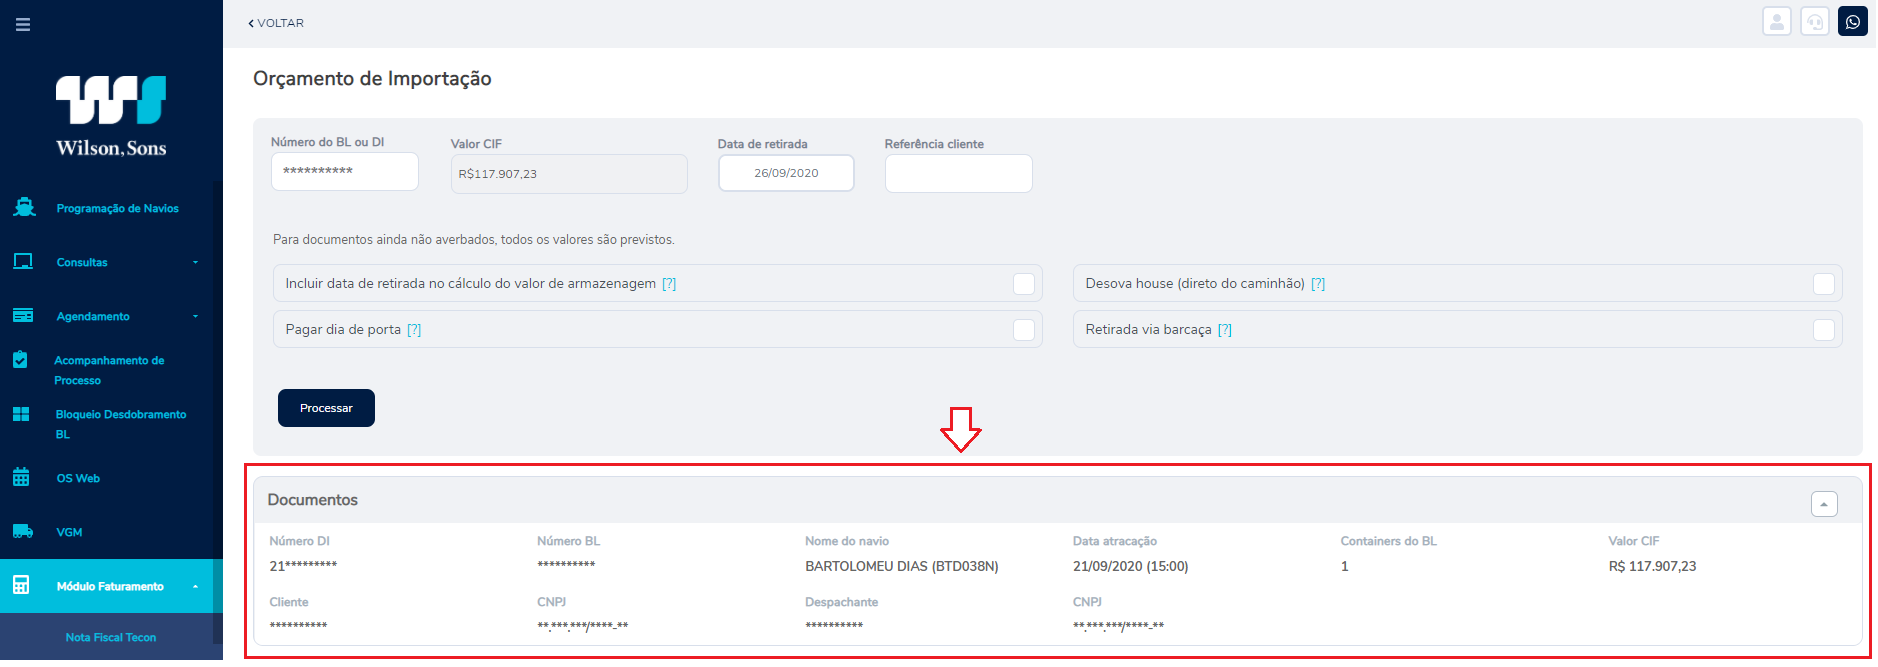This screenshot has width=1878, height=667.
Task: Open Módulo Faturamento menu item
Action: tap(111, 586)
